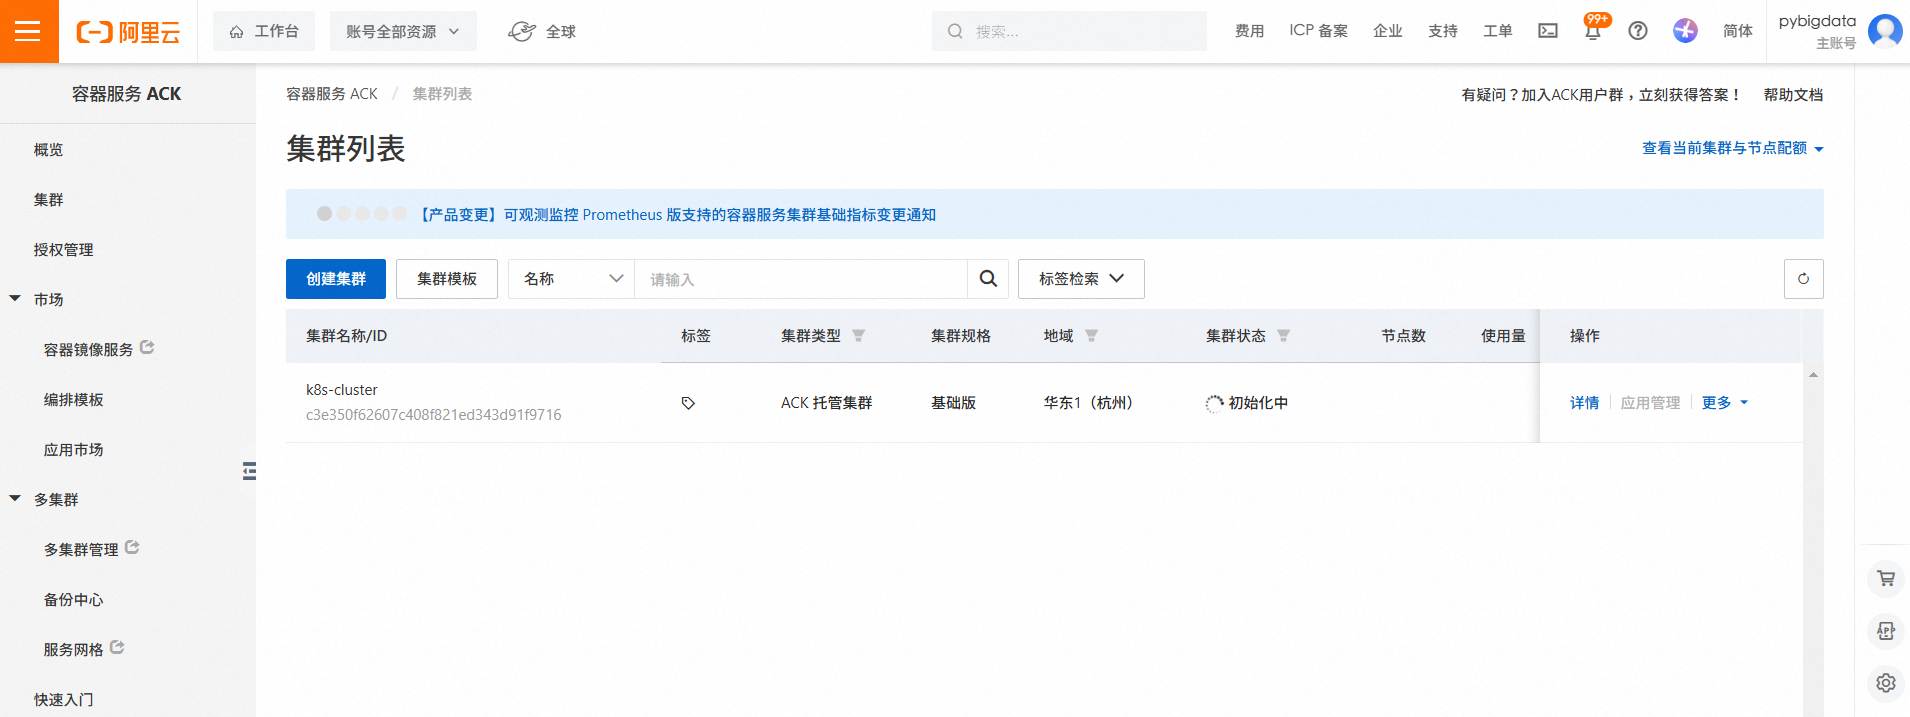Open the shopping cart side icon
1910x717 pixels.
[1885, 578]
